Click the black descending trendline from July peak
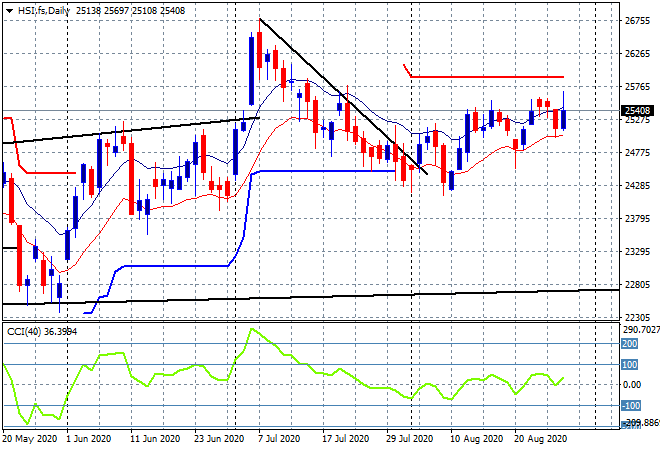This screenshot has width=660, height=450. pyautogui.click(x=340, y=95)
